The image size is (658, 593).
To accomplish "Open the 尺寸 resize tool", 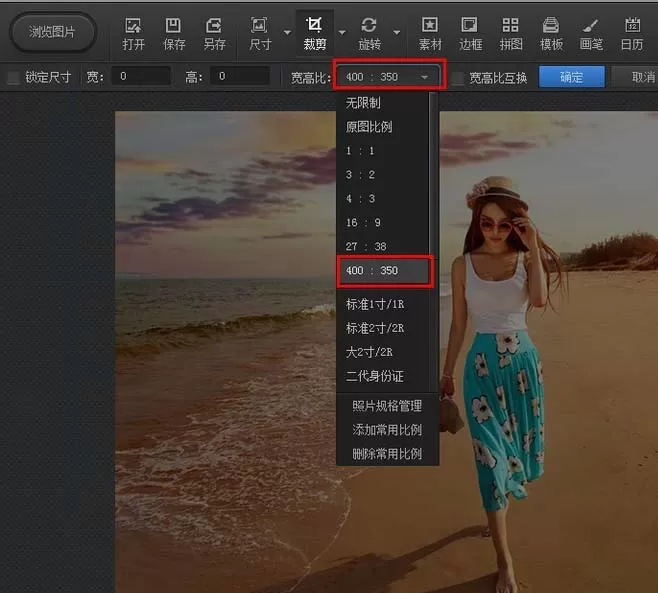I will click(260, 34).
